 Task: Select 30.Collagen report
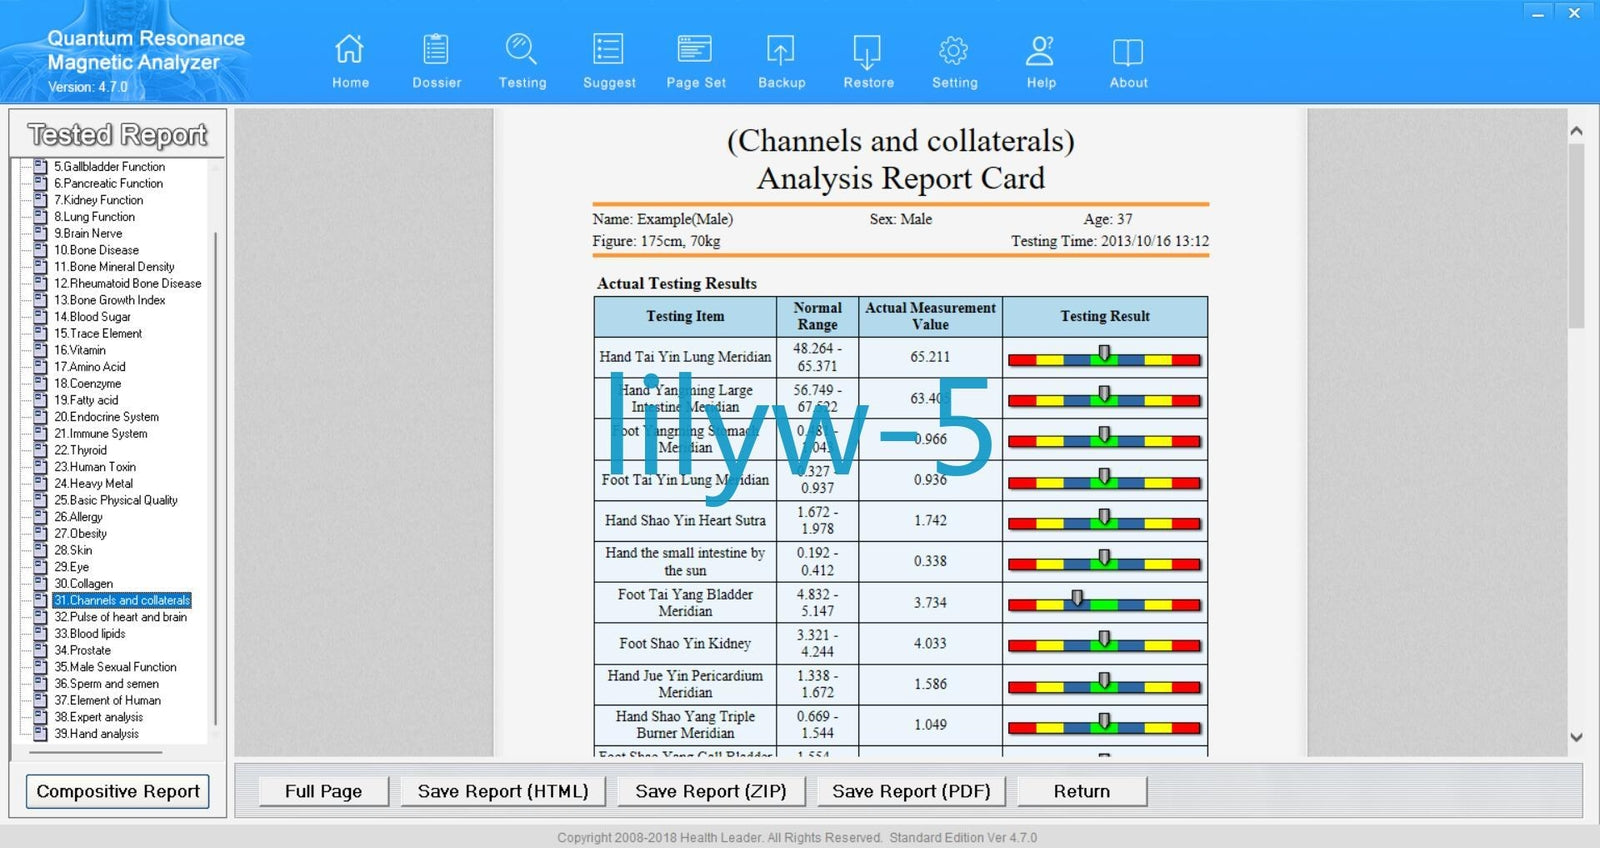pos(83,584)
